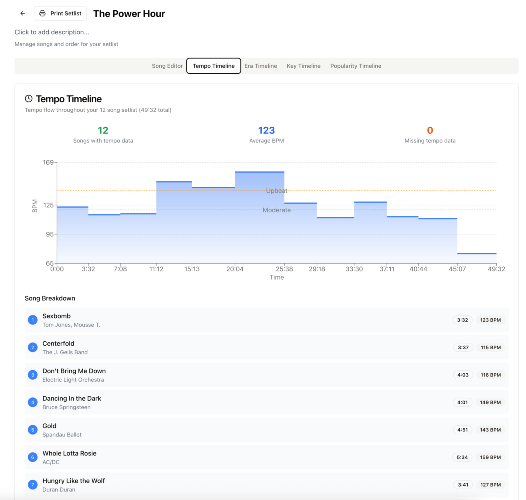Click number badge for Don't Bring Me Down
Viewport: 526px width, 500px height.
(33, 375)
